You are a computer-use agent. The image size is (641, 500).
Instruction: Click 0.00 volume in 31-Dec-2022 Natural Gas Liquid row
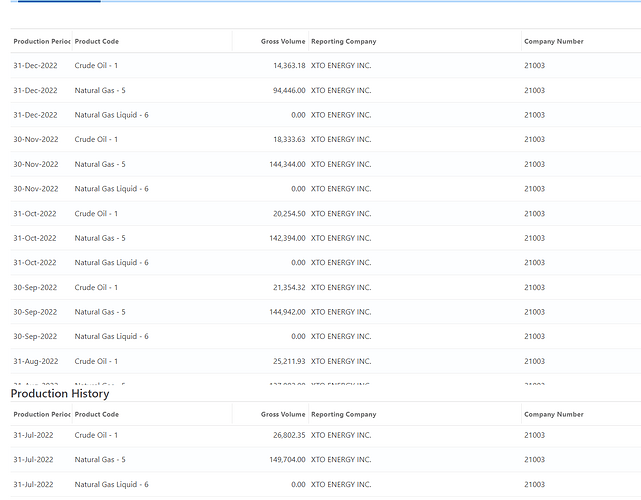(x=298, y=115)
